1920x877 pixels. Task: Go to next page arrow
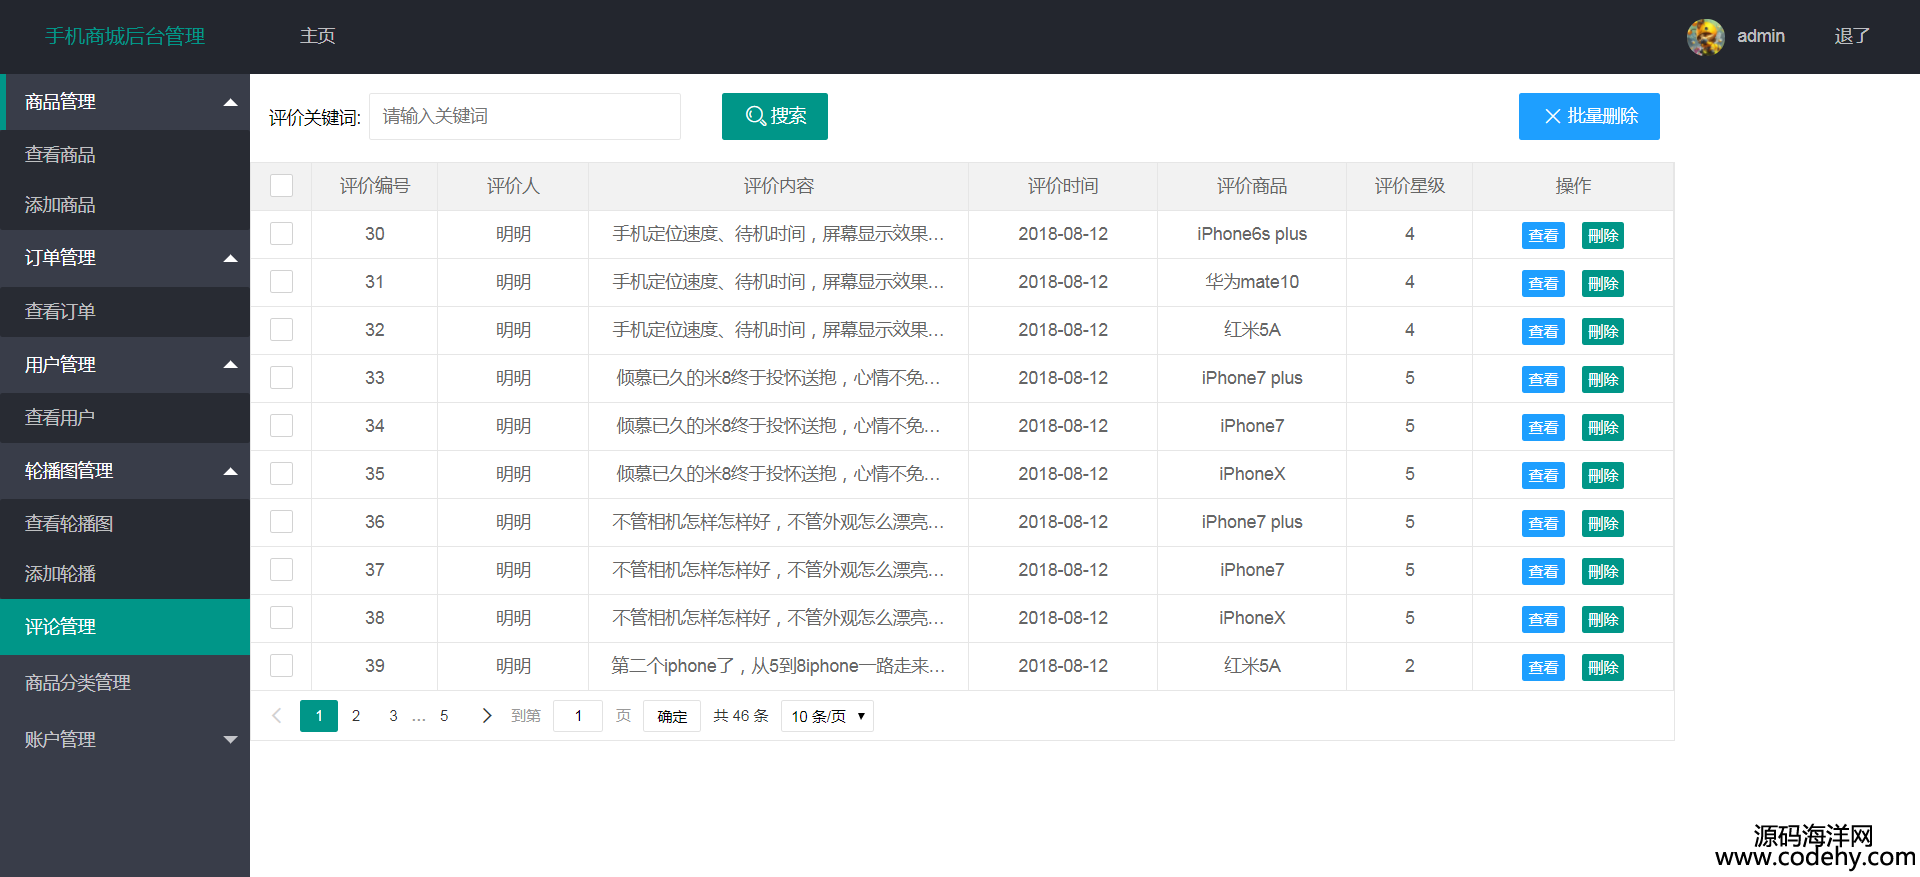click(486, 716)
